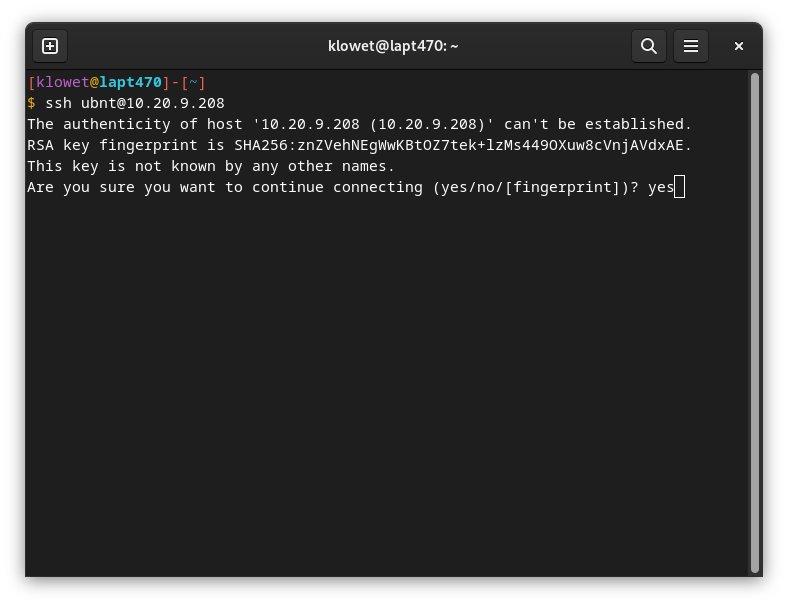
Task: Click the yellow dollar sign prompt
Action: pyautogui.click(x=32, y=103)
